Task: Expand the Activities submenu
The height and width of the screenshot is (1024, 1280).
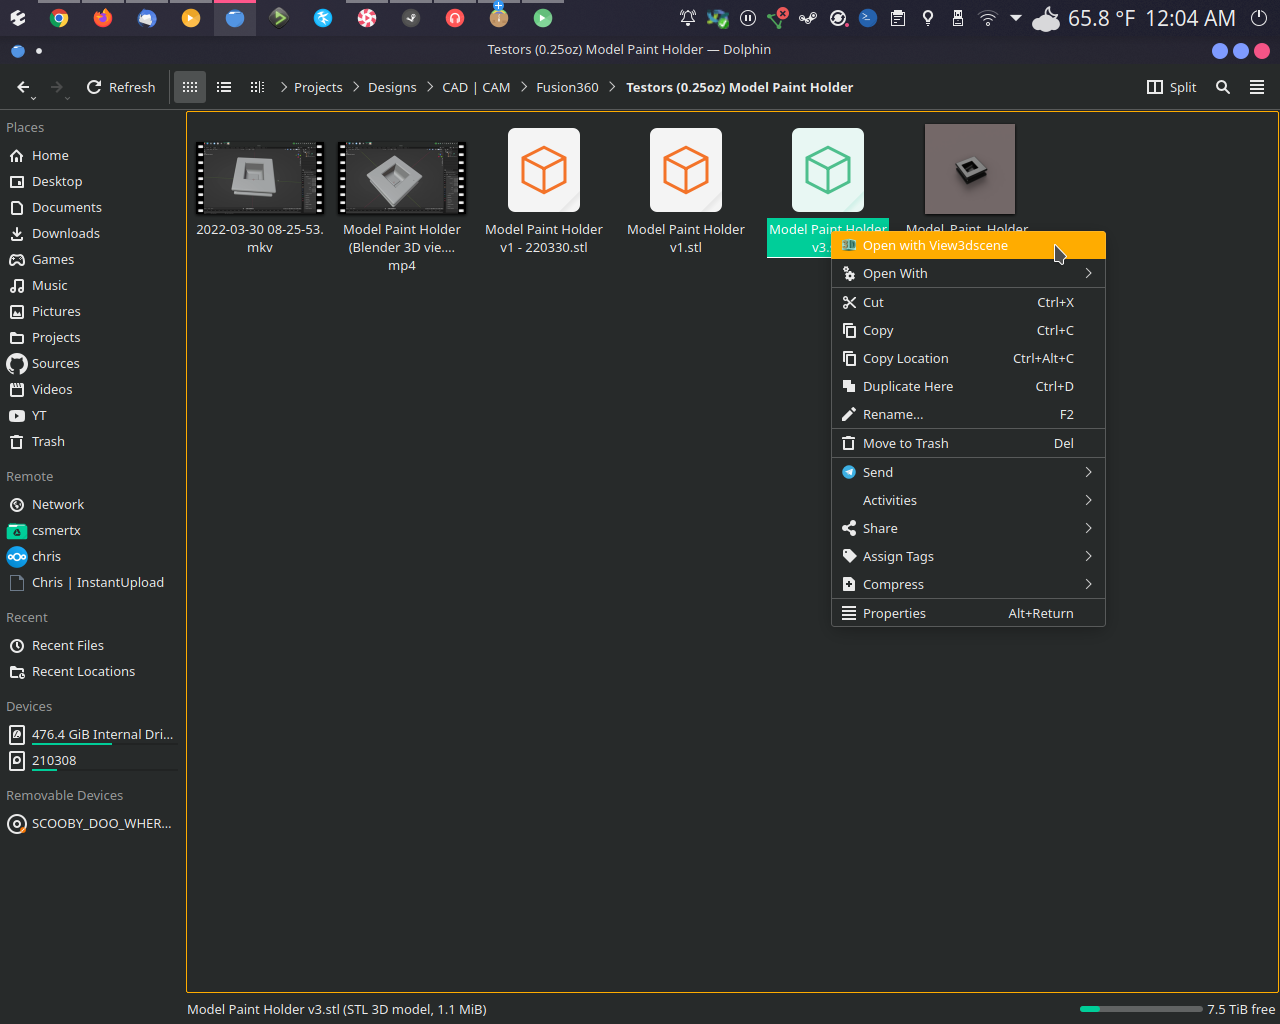Action: tap(968, 501)
